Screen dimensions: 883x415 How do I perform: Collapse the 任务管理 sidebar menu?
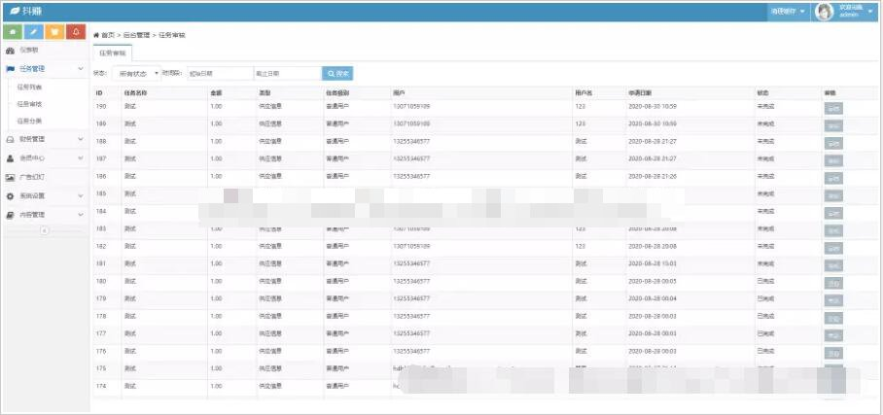pyautogui.click(x=80, y=69)
